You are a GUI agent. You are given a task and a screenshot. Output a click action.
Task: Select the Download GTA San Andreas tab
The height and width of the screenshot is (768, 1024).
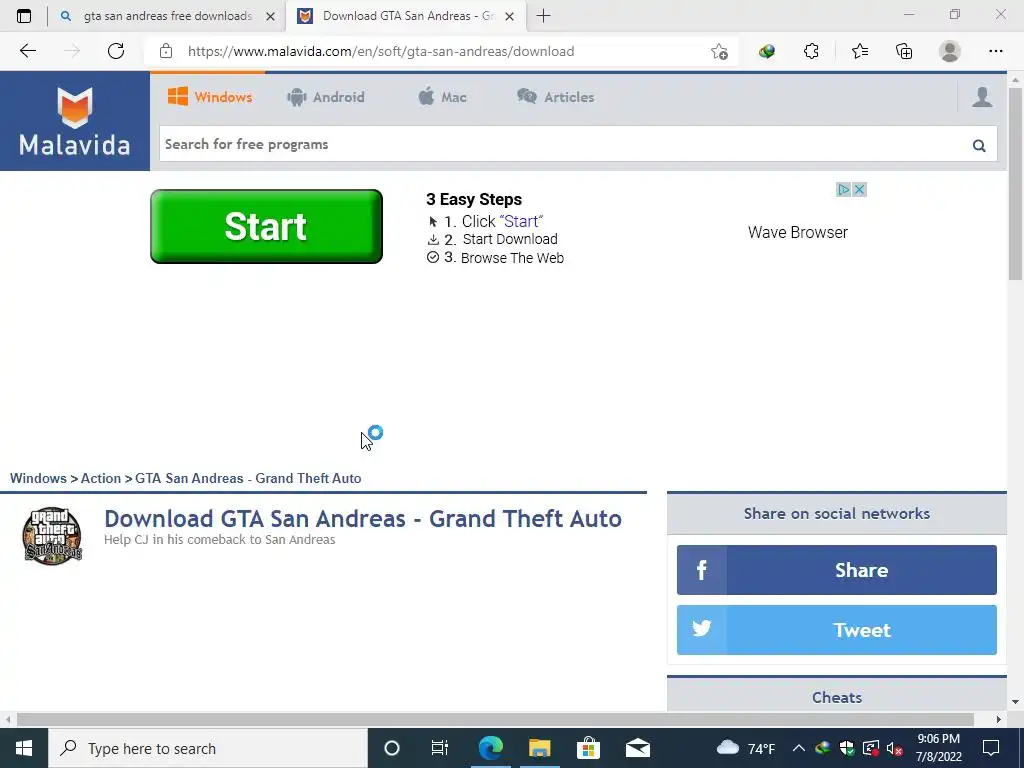coord(405,16)
